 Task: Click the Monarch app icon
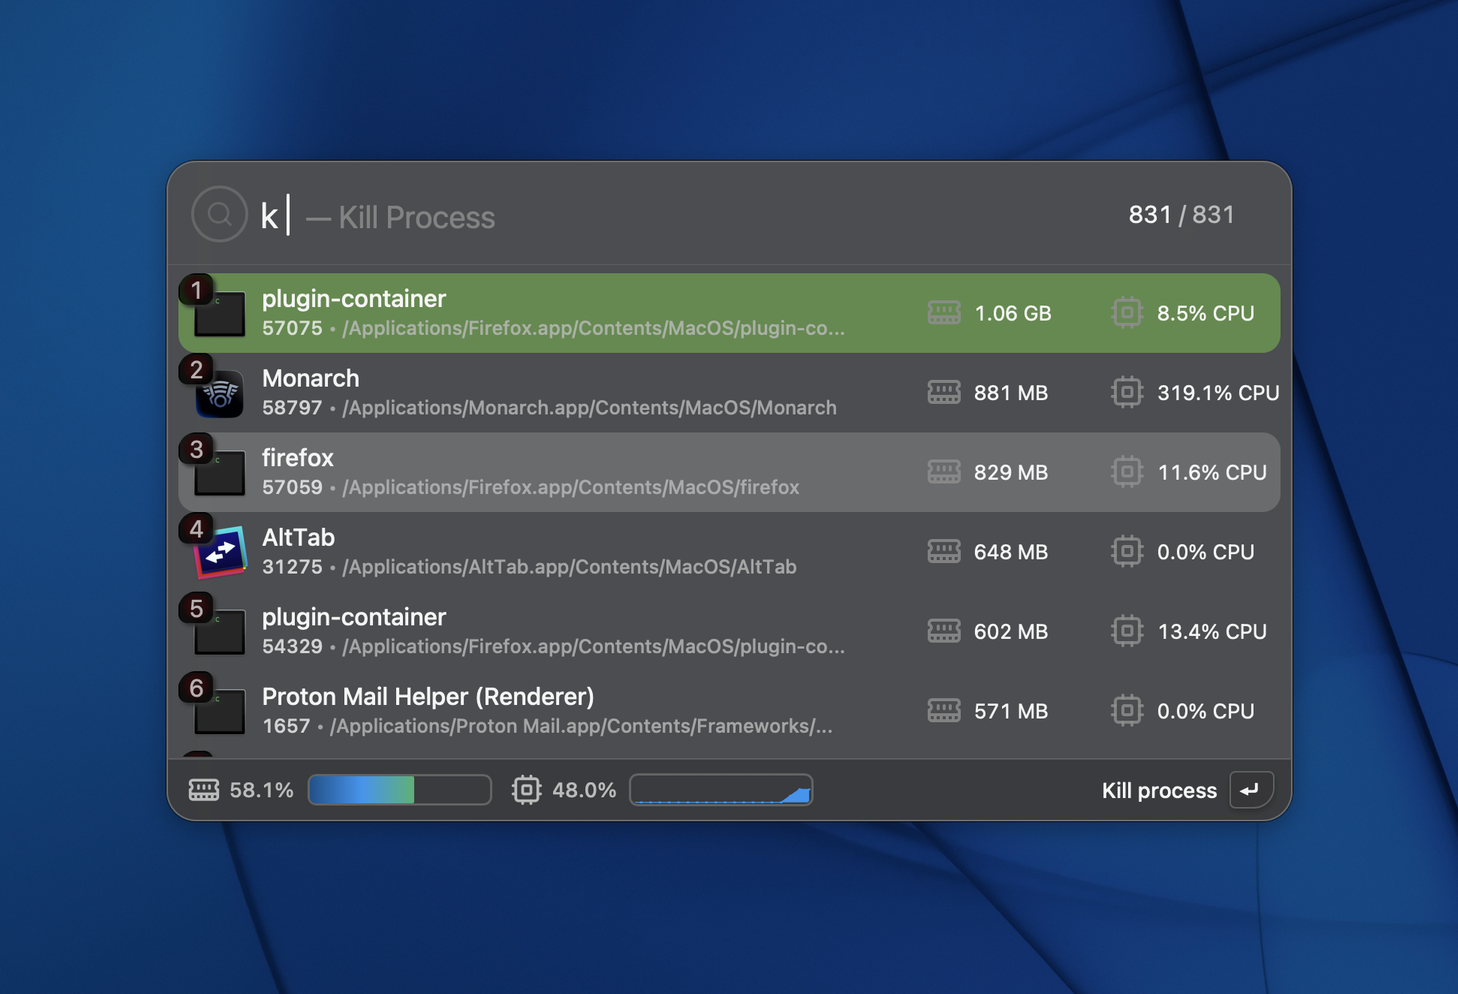click(x=220, y=394)
